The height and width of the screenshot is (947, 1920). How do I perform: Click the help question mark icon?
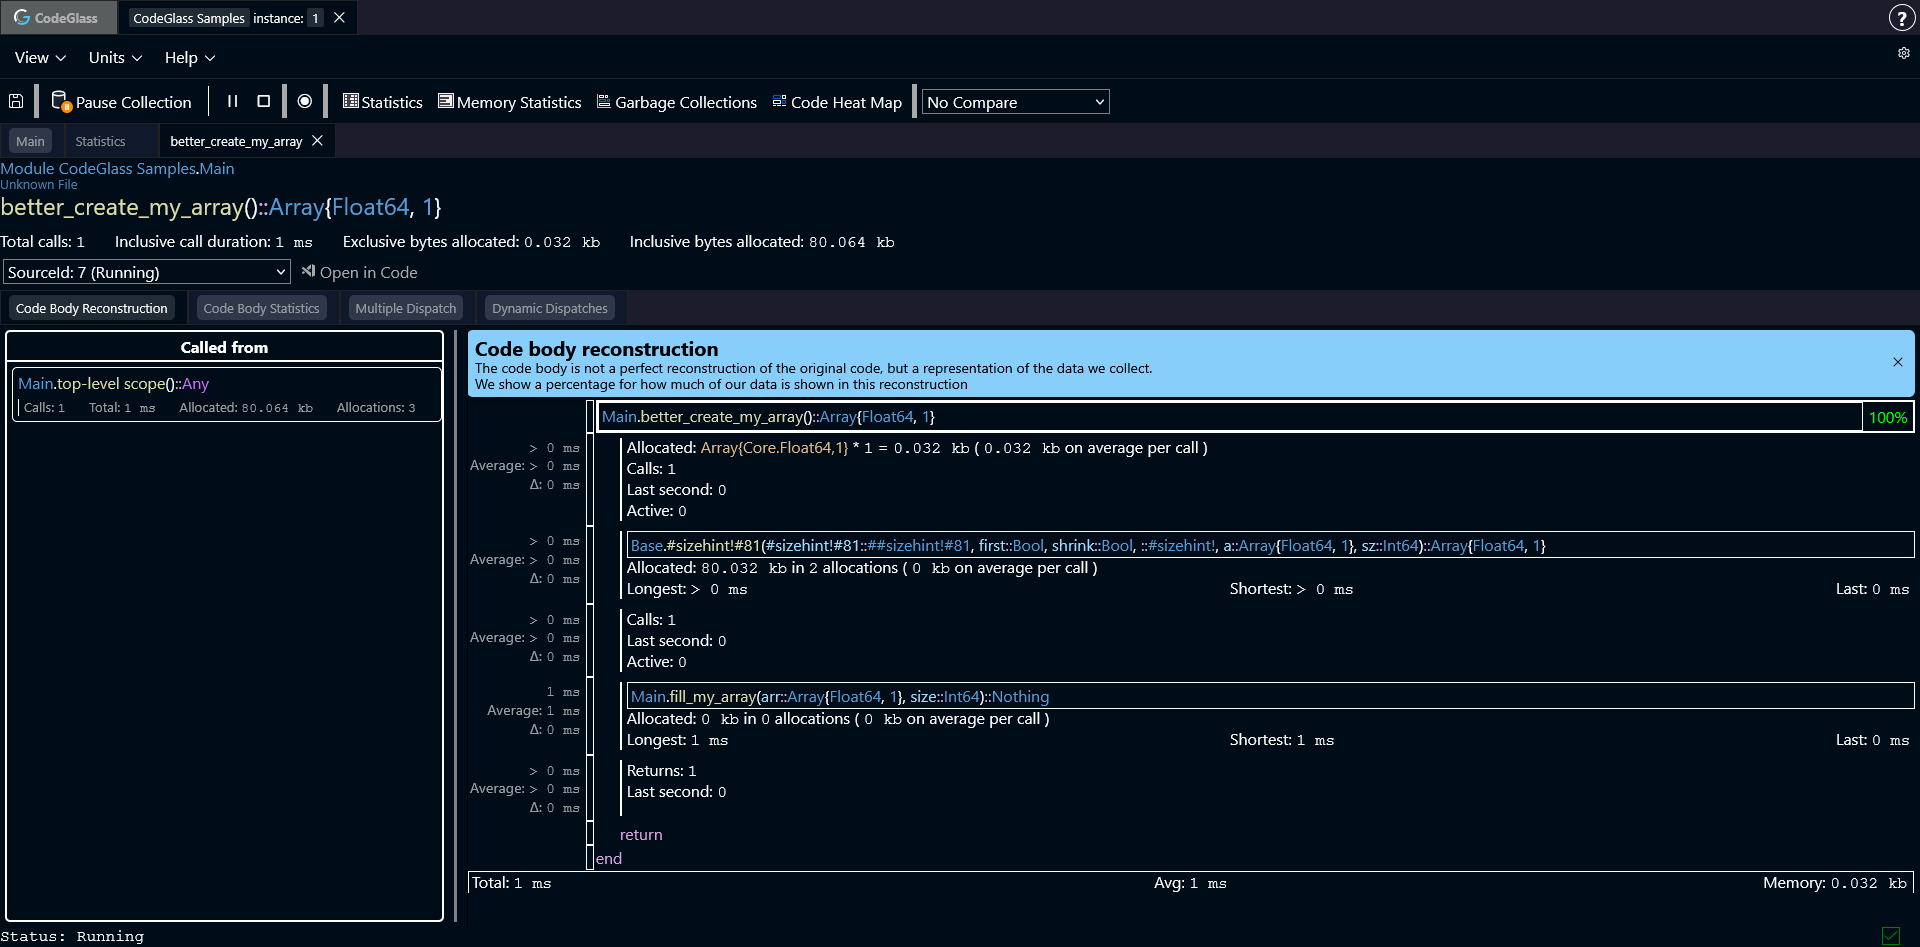[x=1901, y=18]
